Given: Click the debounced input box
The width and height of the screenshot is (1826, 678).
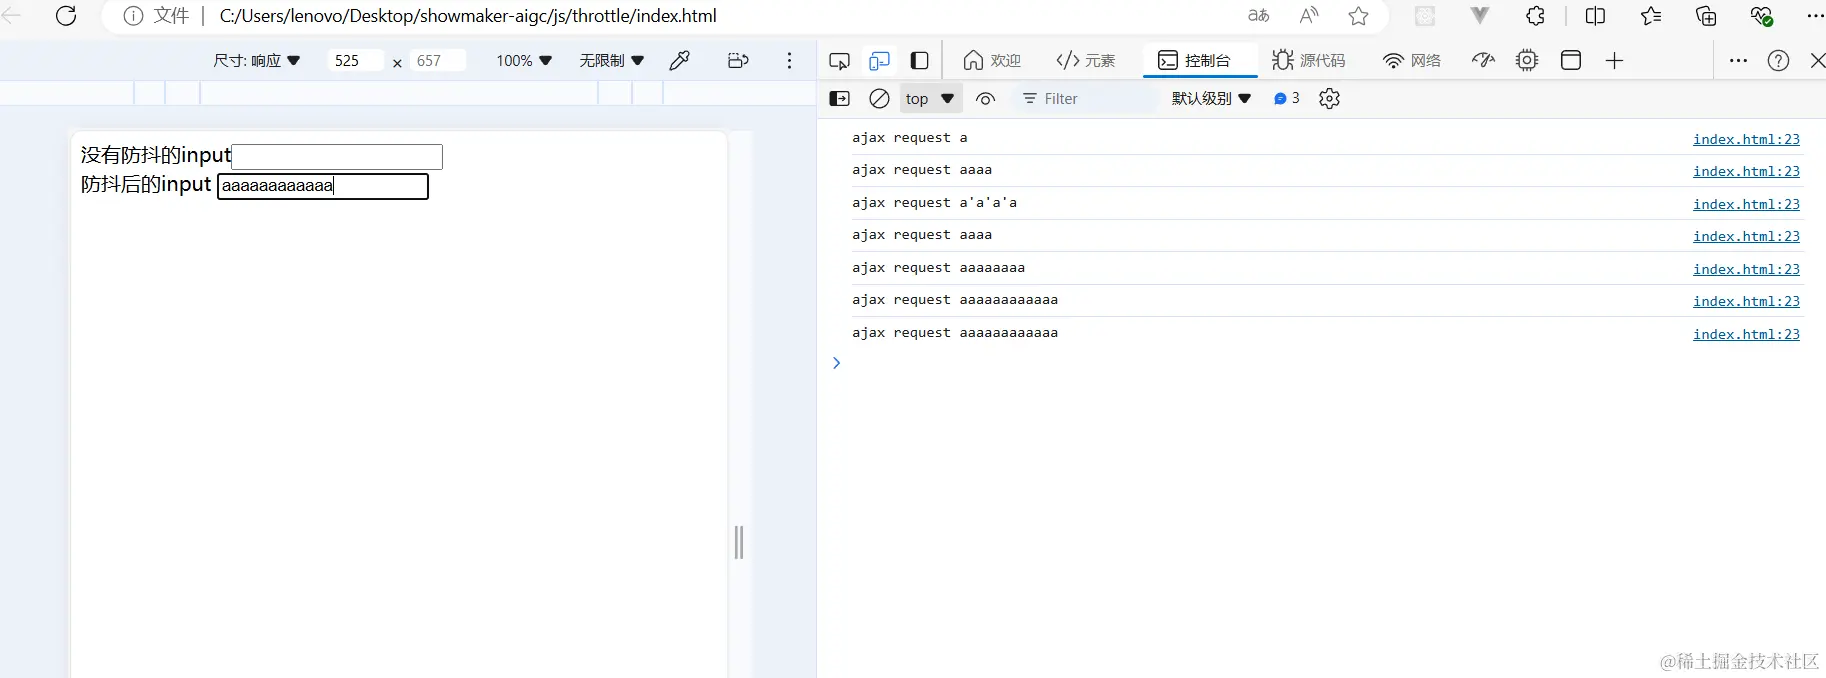Looking at the screenshot, I should [323, 186].
